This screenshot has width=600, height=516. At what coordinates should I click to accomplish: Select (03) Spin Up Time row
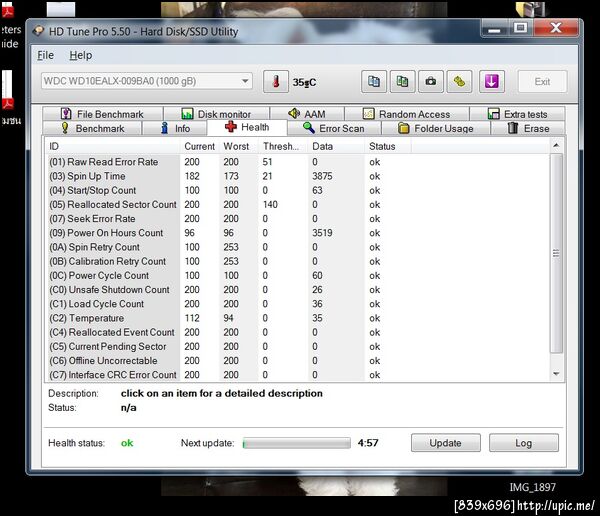[x=298, y=176]
